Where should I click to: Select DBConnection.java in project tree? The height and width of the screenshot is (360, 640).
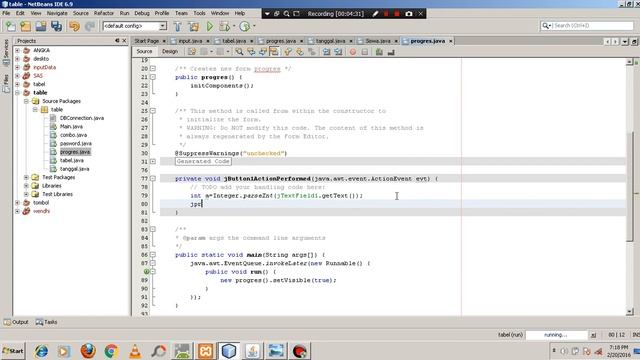pos(82,118)
